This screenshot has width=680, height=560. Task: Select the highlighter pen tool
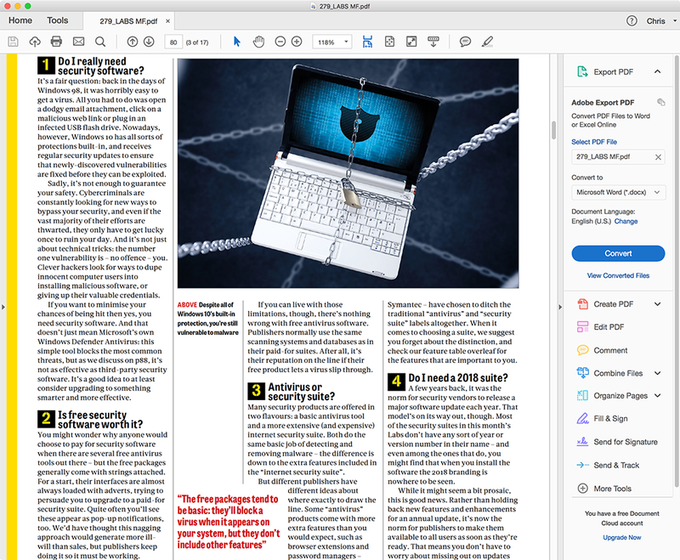pos(487,42)
